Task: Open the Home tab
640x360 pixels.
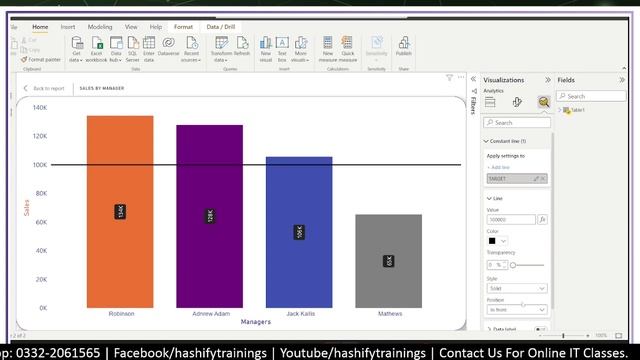Action: (x=40, y=27)
